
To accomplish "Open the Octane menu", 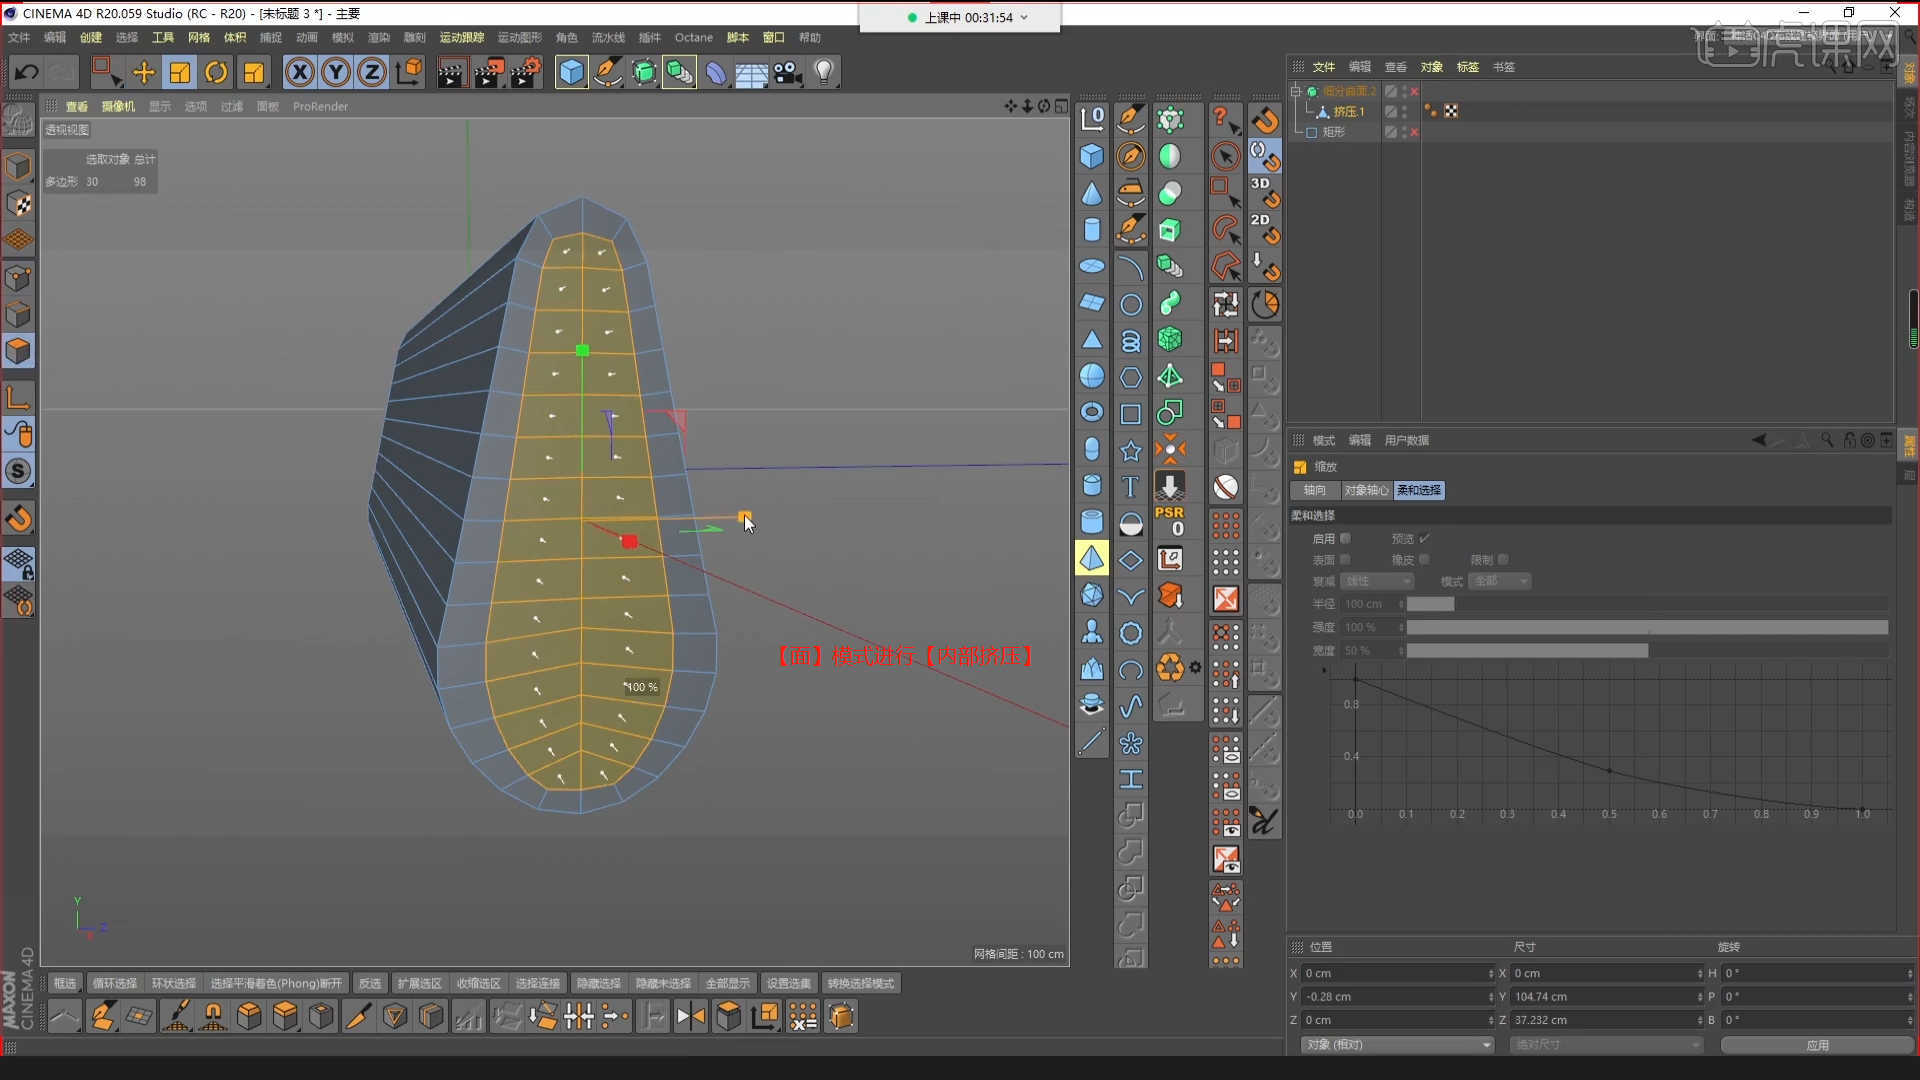I will pos(693,38).
